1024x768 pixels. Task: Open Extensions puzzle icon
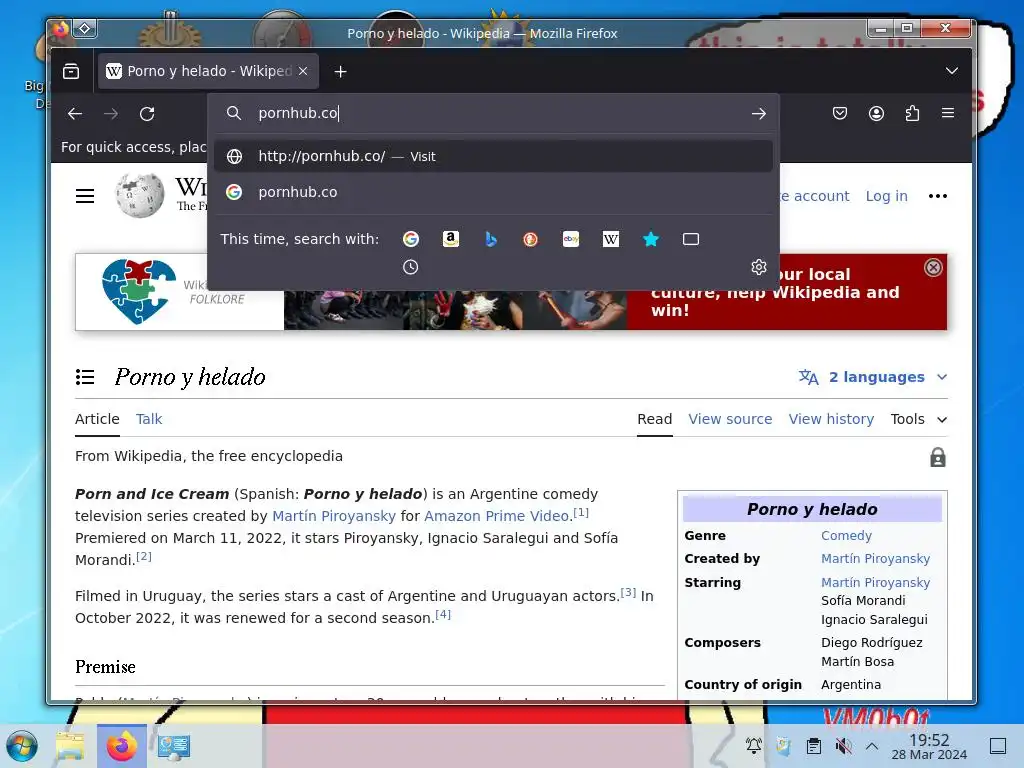(x=912, y=114)
